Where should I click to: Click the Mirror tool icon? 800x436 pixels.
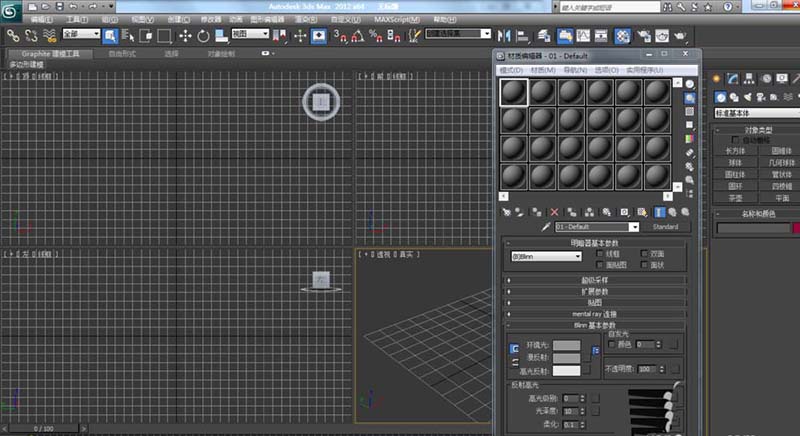tap(504, 36)
